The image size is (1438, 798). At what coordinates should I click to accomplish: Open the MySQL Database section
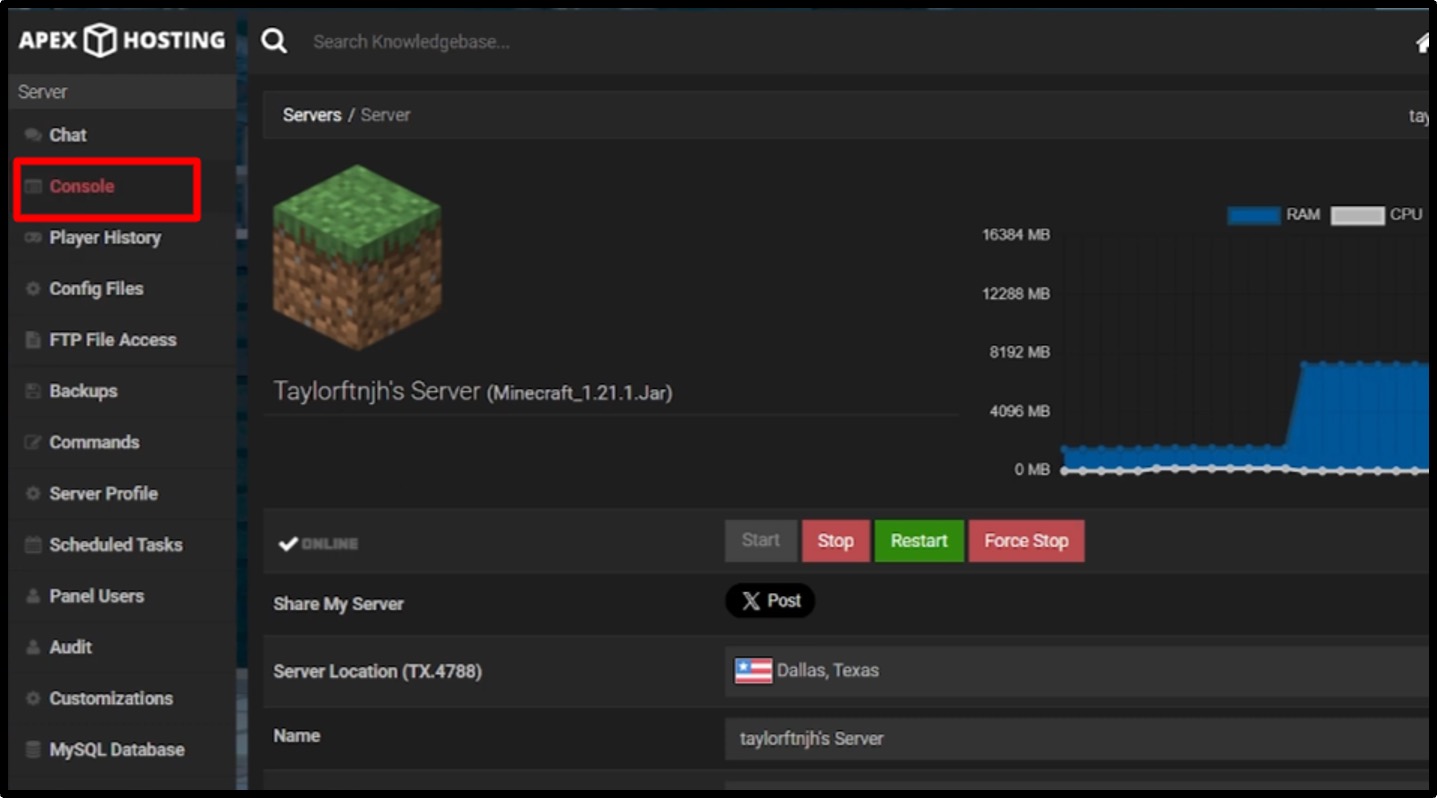pos(115,750)
